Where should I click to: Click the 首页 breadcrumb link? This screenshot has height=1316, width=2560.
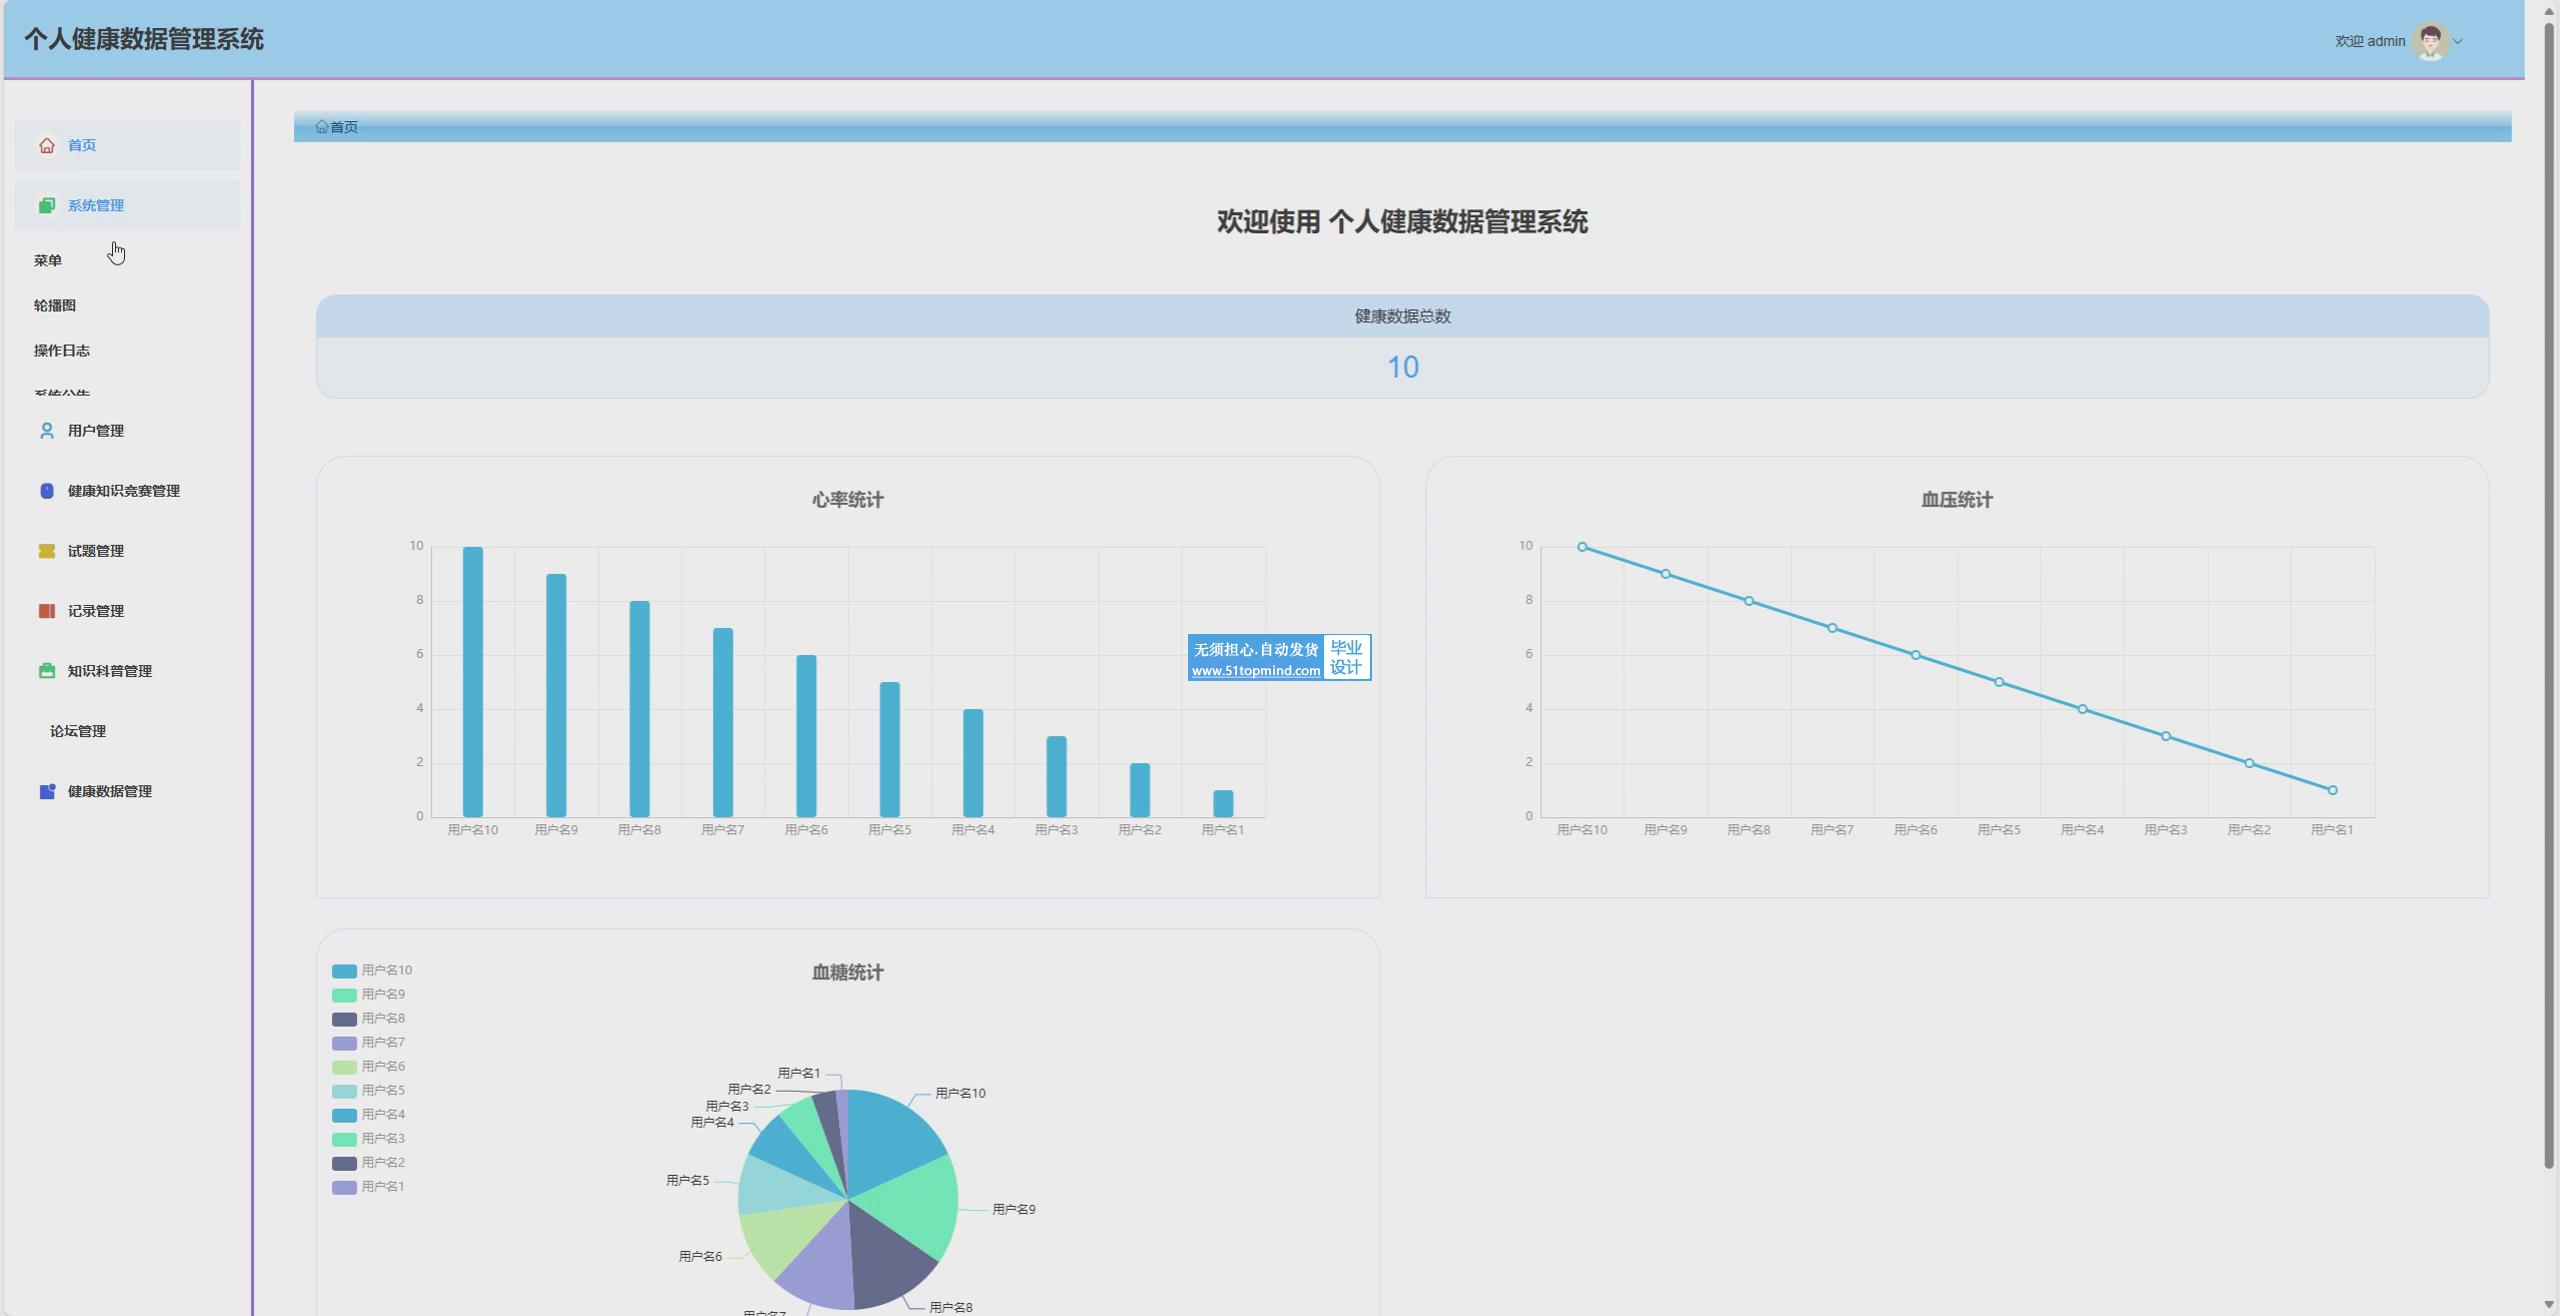coord(343,127)
